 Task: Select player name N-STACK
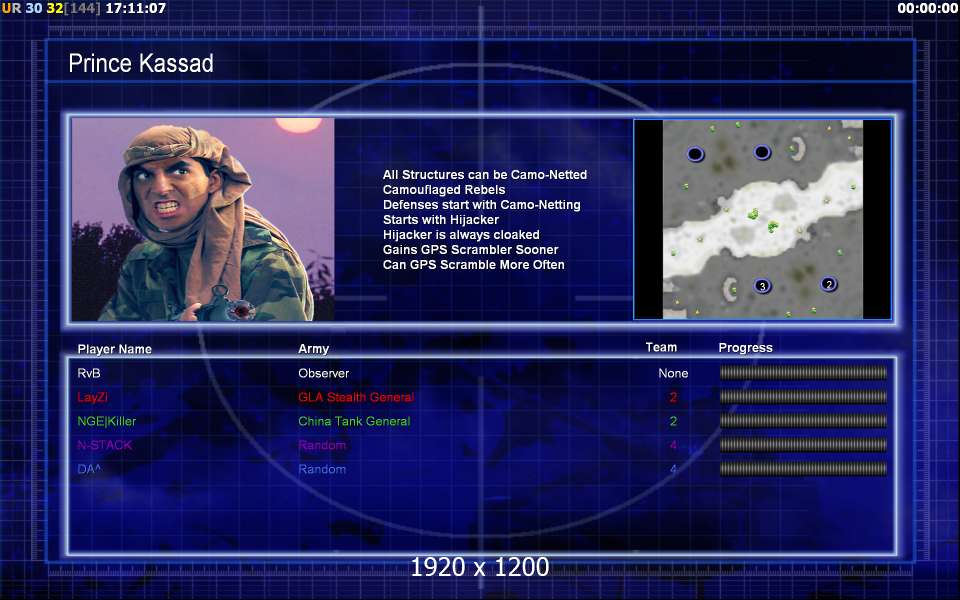tap(104, 445)
